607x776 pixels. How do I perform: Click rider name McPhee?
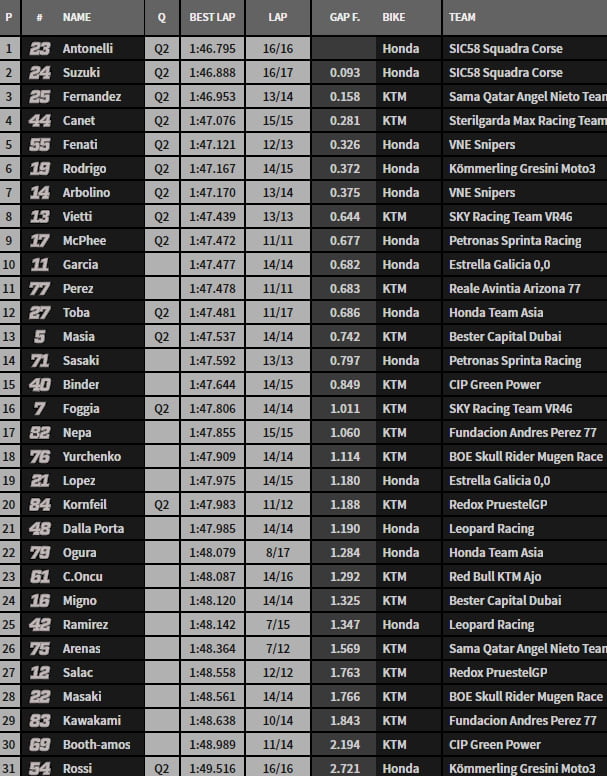tap(84, 240)
